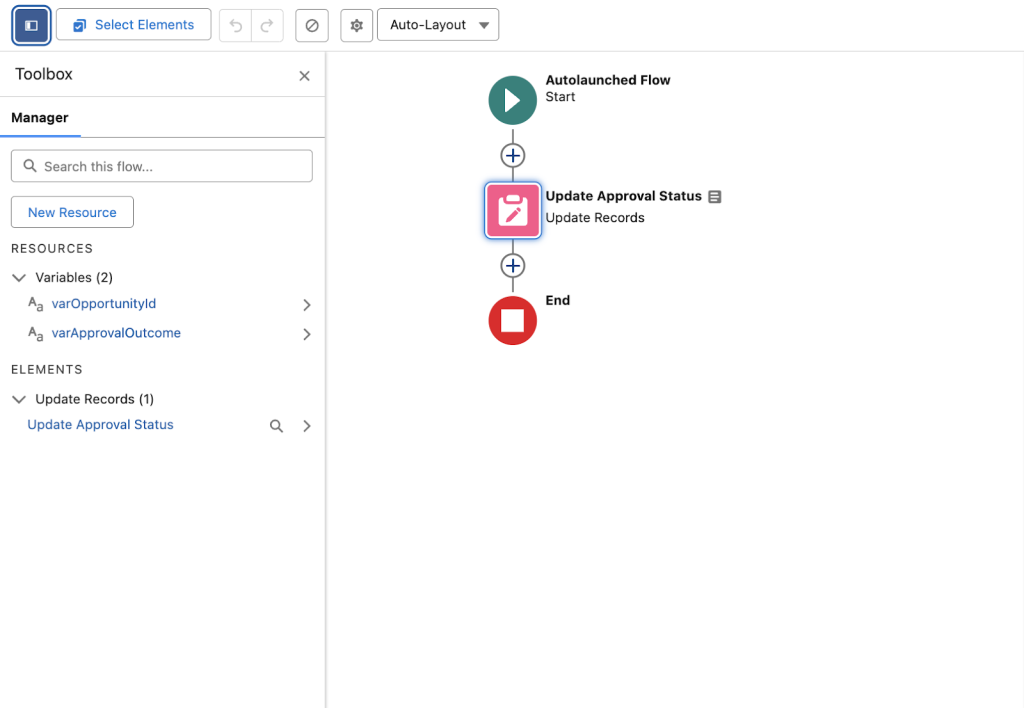The image size is (1024, 708).
Task: Open the varApprovalOutcome variable link
Action: pos(116,333)
